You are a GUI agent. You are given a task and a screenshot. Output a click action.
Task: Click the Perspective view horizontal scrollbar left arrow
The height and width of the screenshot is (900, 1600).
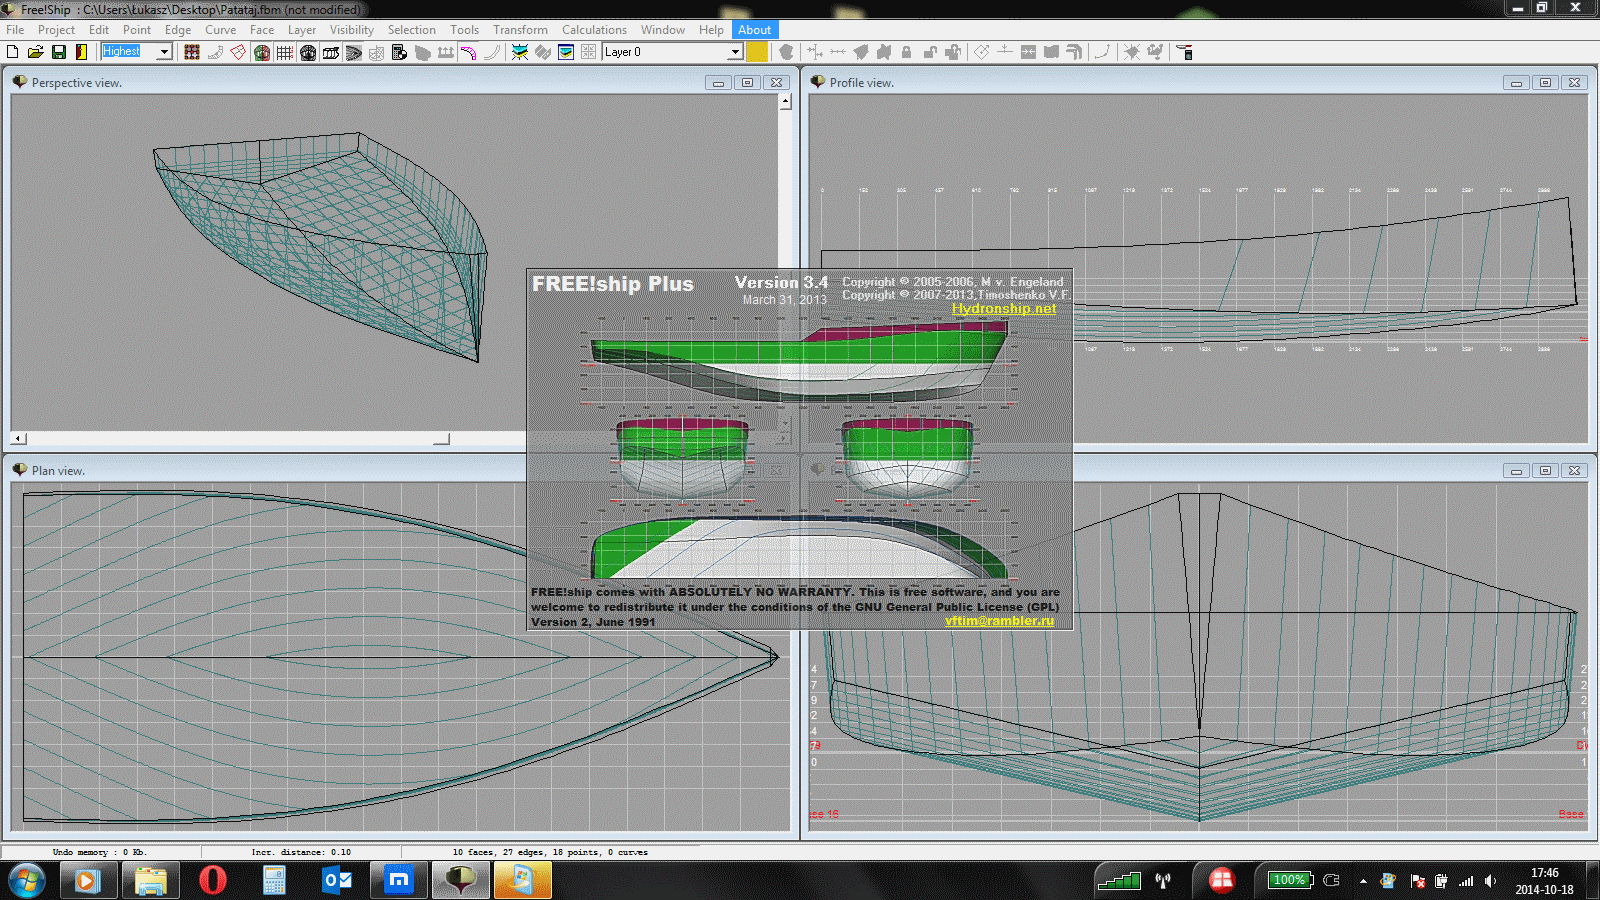click(x=18, y=438)
